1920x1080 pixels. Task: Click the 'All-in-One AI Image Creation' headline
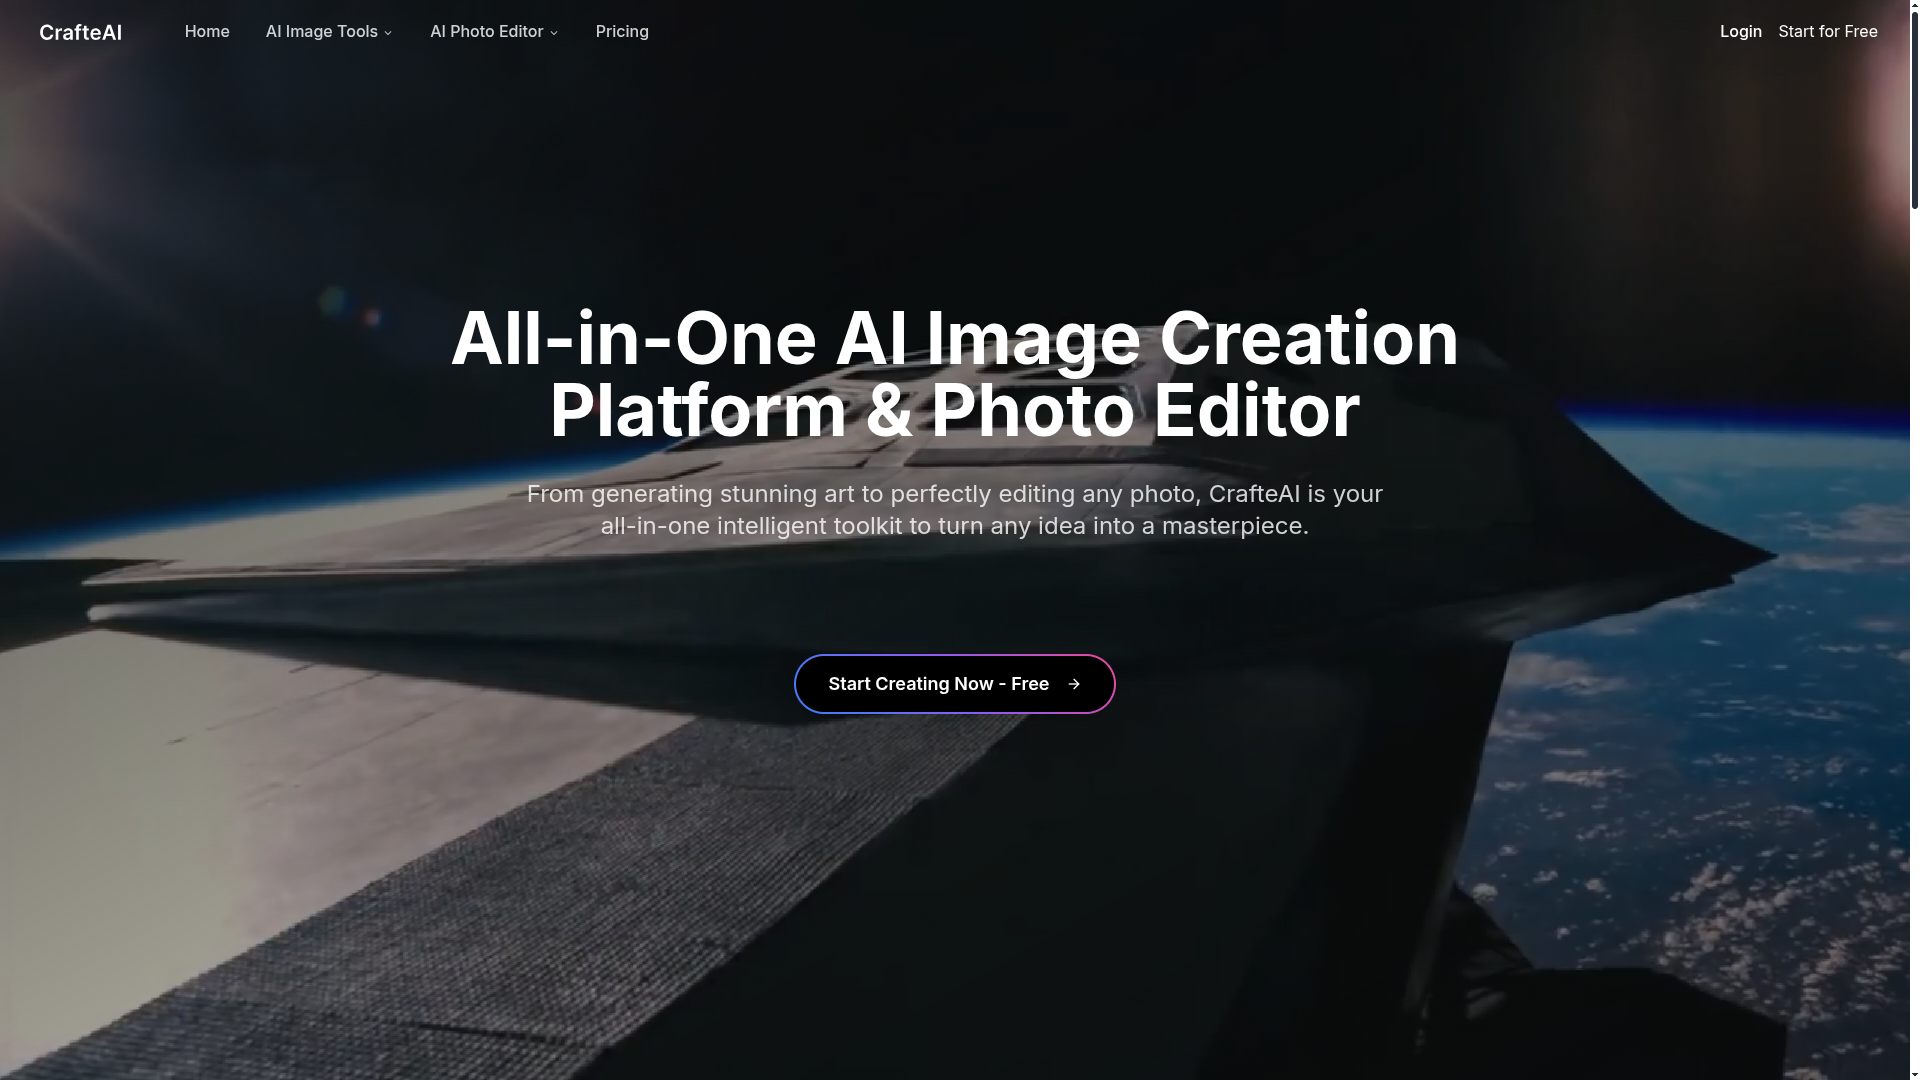point(954,339)
